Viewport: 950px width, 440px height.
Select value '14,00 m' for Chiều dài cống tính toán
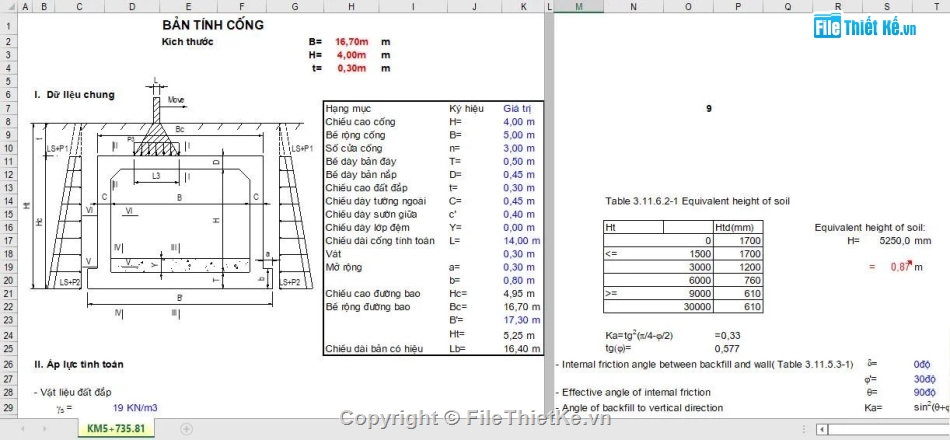pyautogui.click(x=521, y=241)
